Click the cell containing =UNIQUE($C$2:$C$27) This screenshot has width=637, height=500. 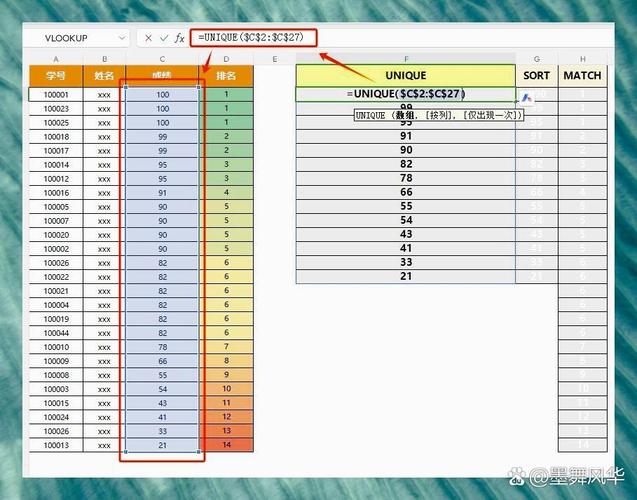click(406, 94)
